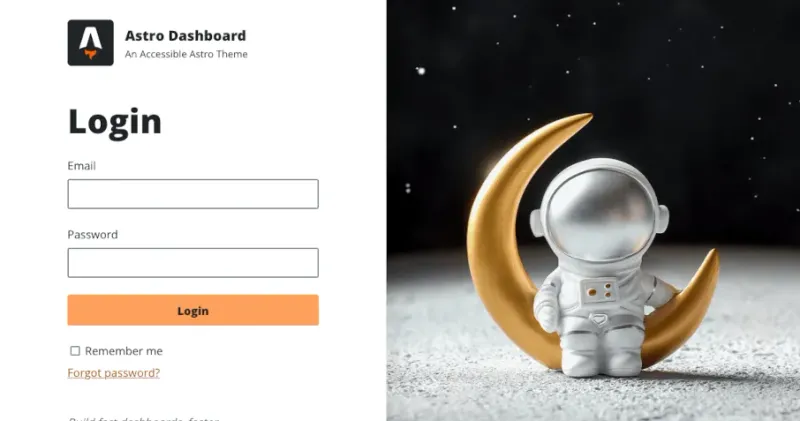Submit with the orange Login button

193,310
